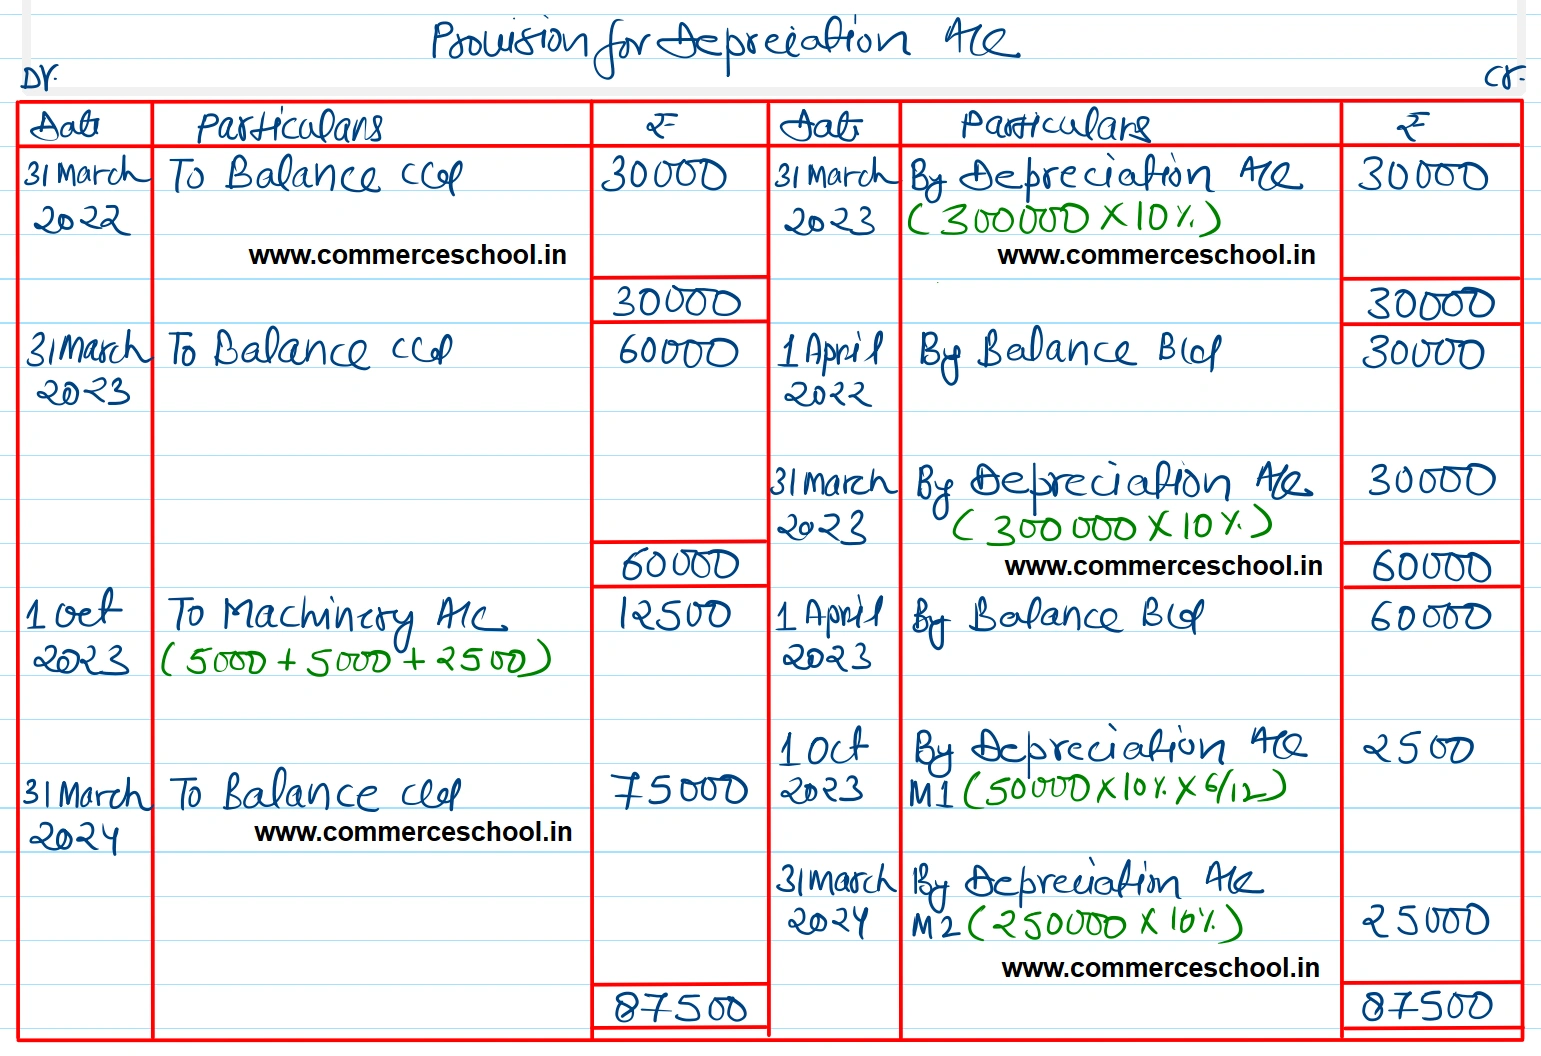The image size is (1541, 1056).
Task: Open commerceschool.in link below first "(300000 × 10%)" note
Action: click(1156, 255)
